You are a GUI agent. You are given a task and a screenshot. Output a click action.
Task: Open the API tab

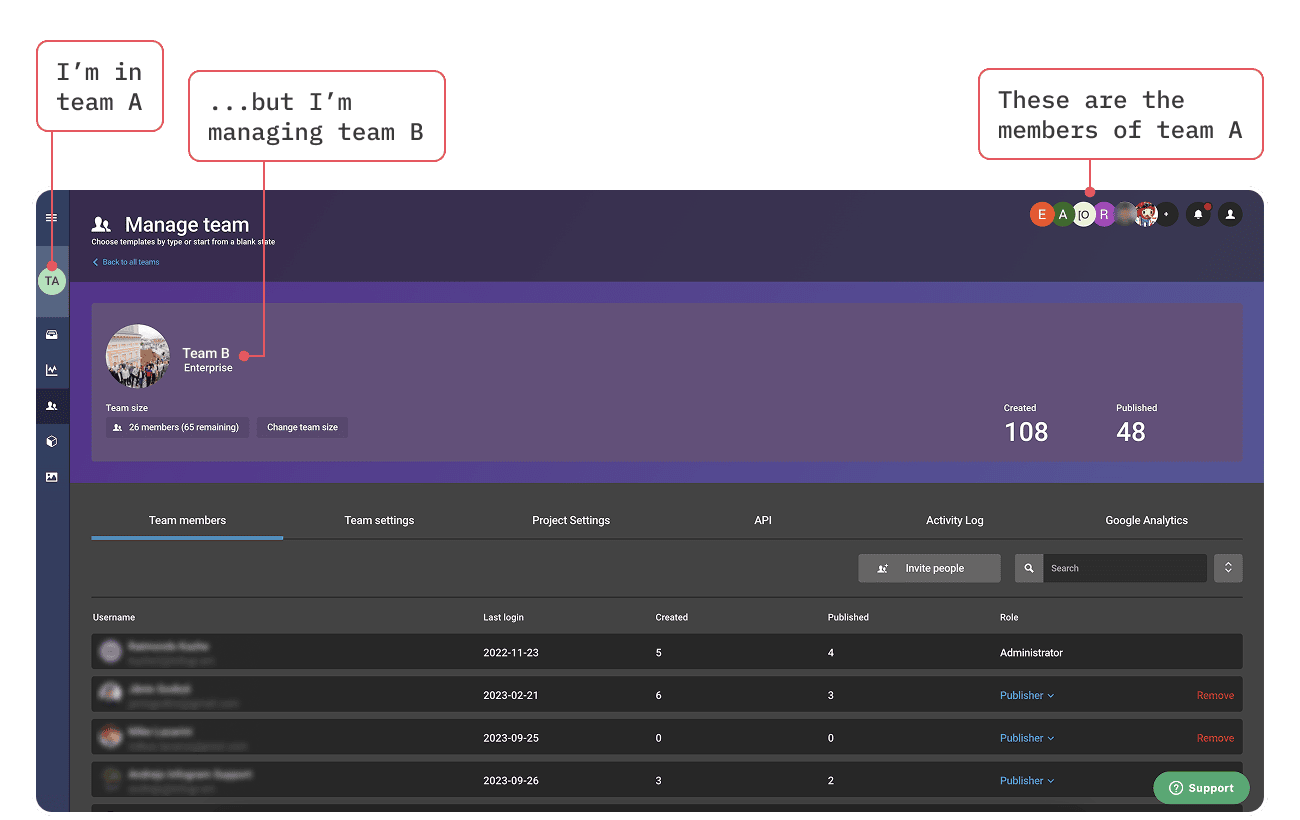coord(763,520)
